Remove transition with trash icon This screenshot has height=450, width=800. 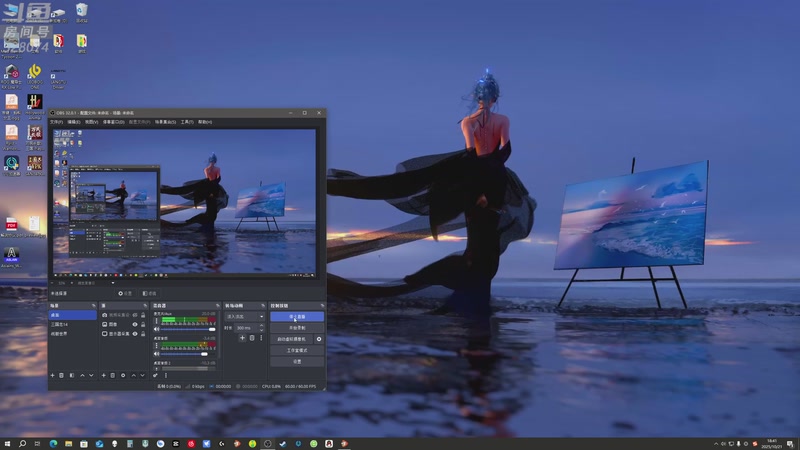pyautogui.click(x=252, y=338)
